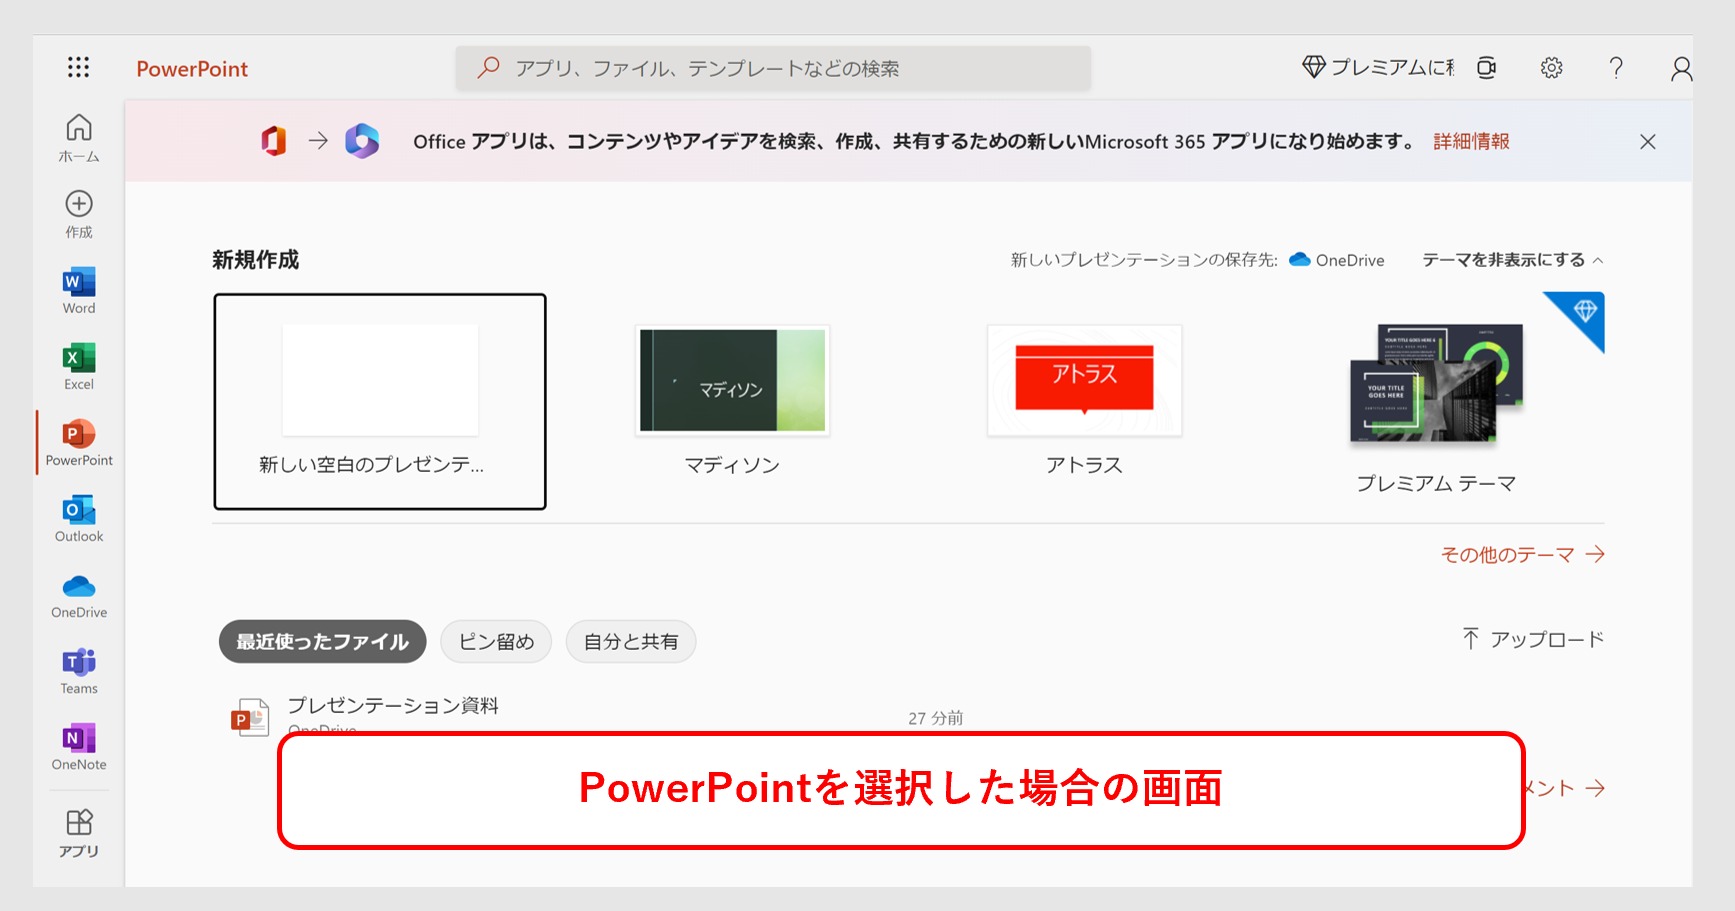Viewport: 1735px width, 911px height.
Task: Open プレゼンテーション資料 file
Action: [393, 706]
